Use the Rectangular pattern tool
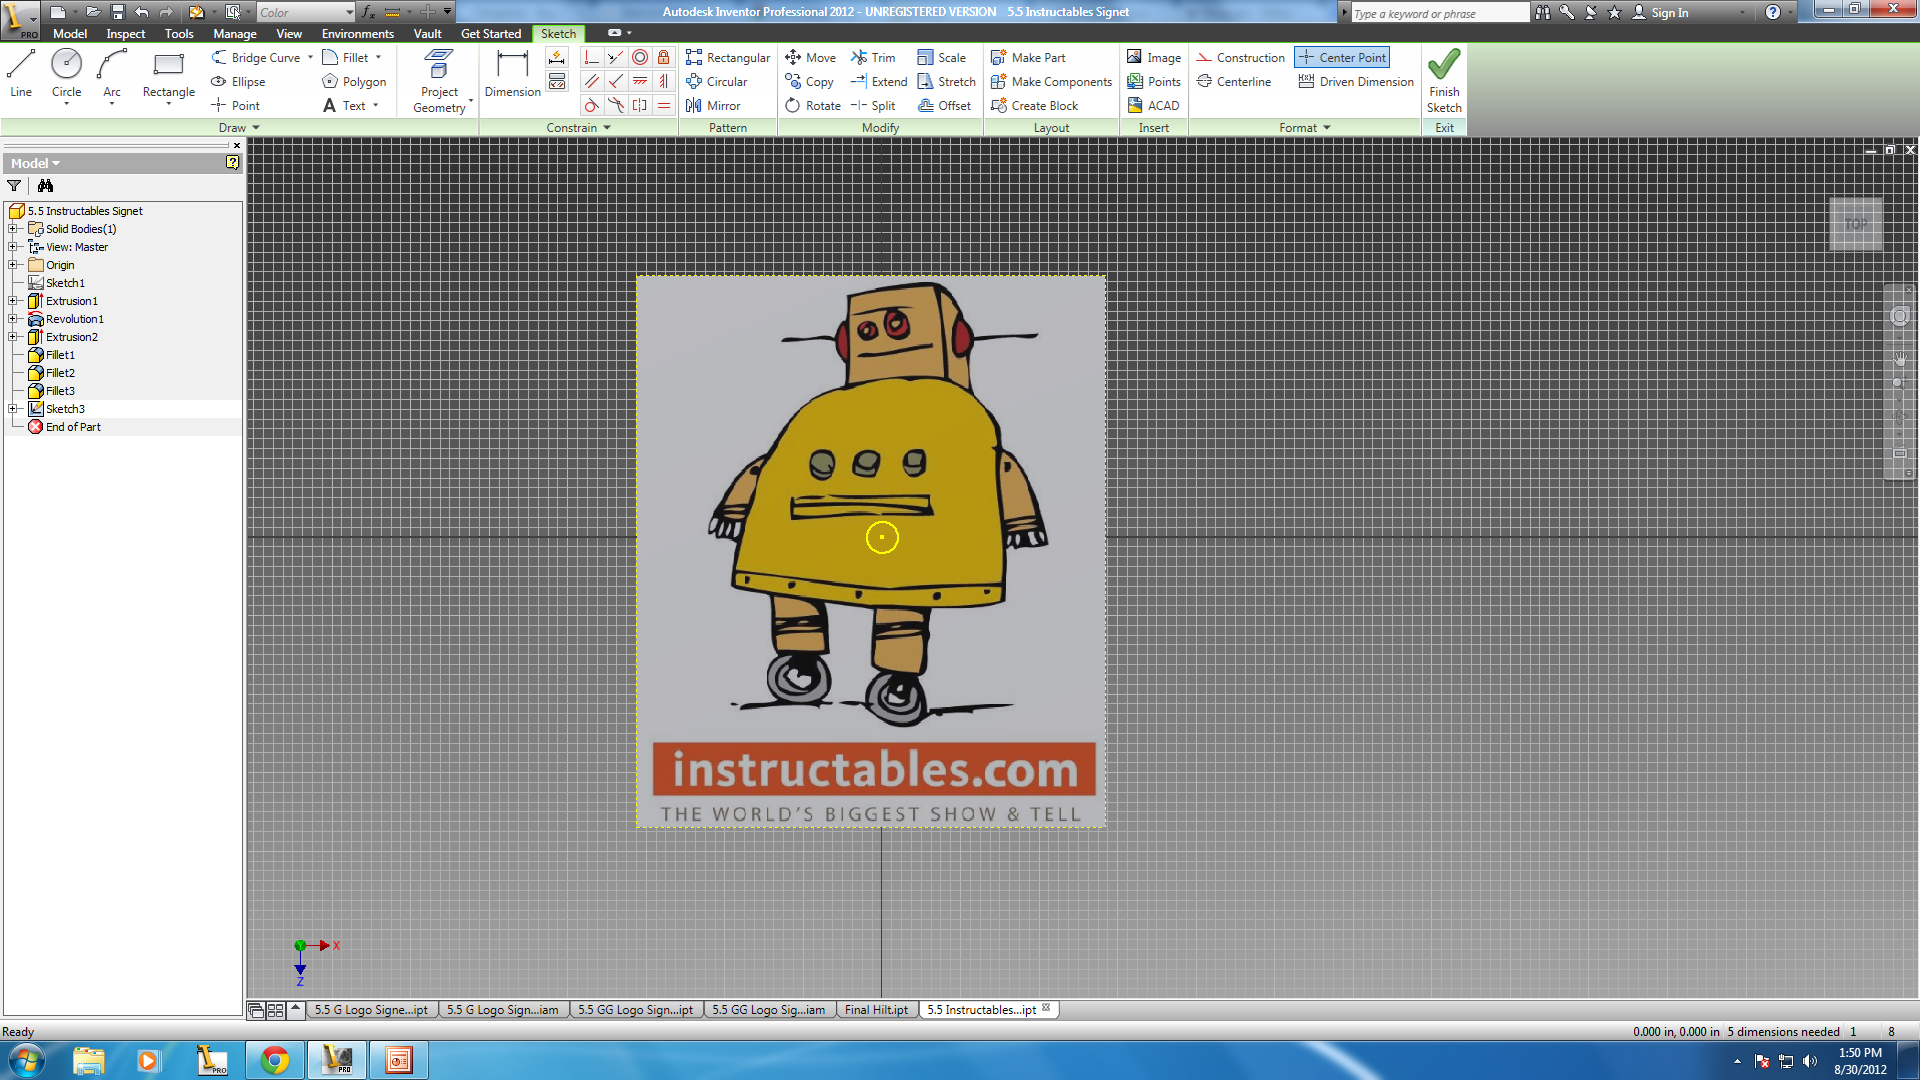 728,58
